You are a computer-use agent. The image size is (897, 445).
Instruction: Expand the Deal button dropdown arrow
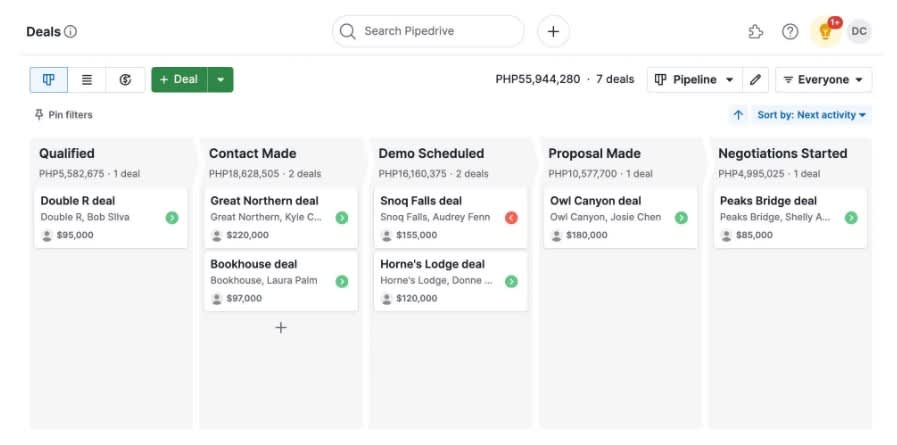point(221,80)
